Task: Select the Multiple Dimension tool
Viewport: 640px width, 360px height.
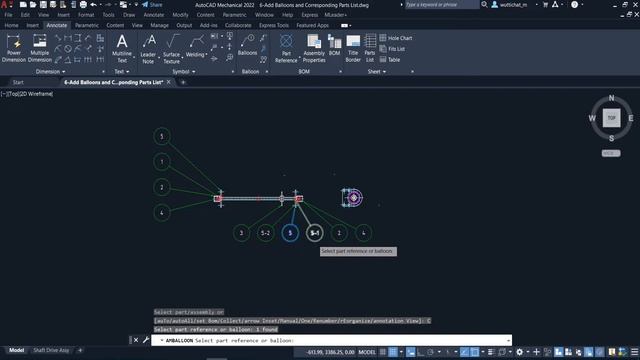Action: (40, 48)
